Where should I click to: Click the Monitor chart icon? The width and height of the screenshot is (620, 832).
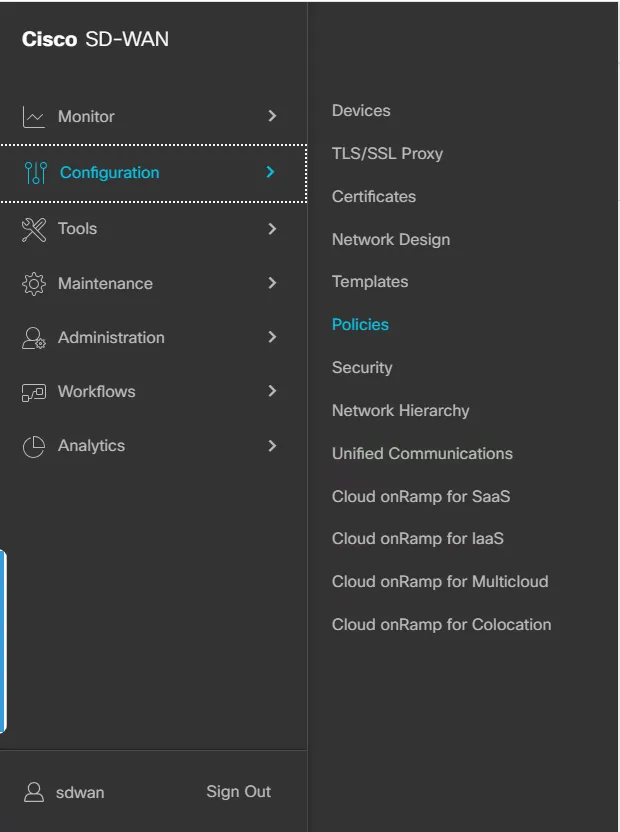[x=34, y=117]
